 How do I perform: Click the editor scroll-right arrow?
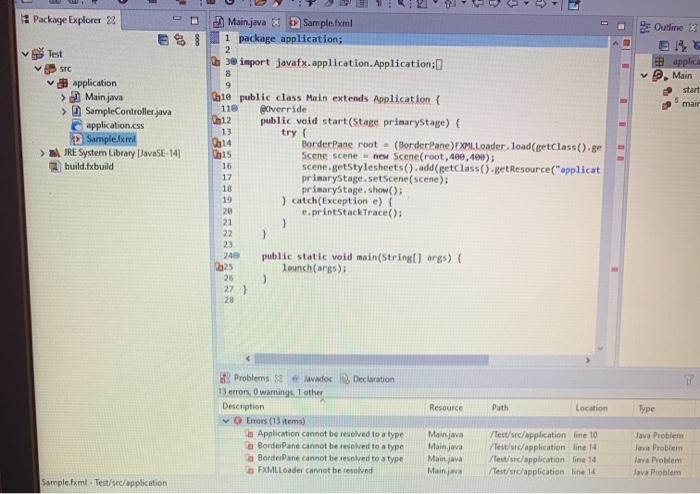click(588, 360)
